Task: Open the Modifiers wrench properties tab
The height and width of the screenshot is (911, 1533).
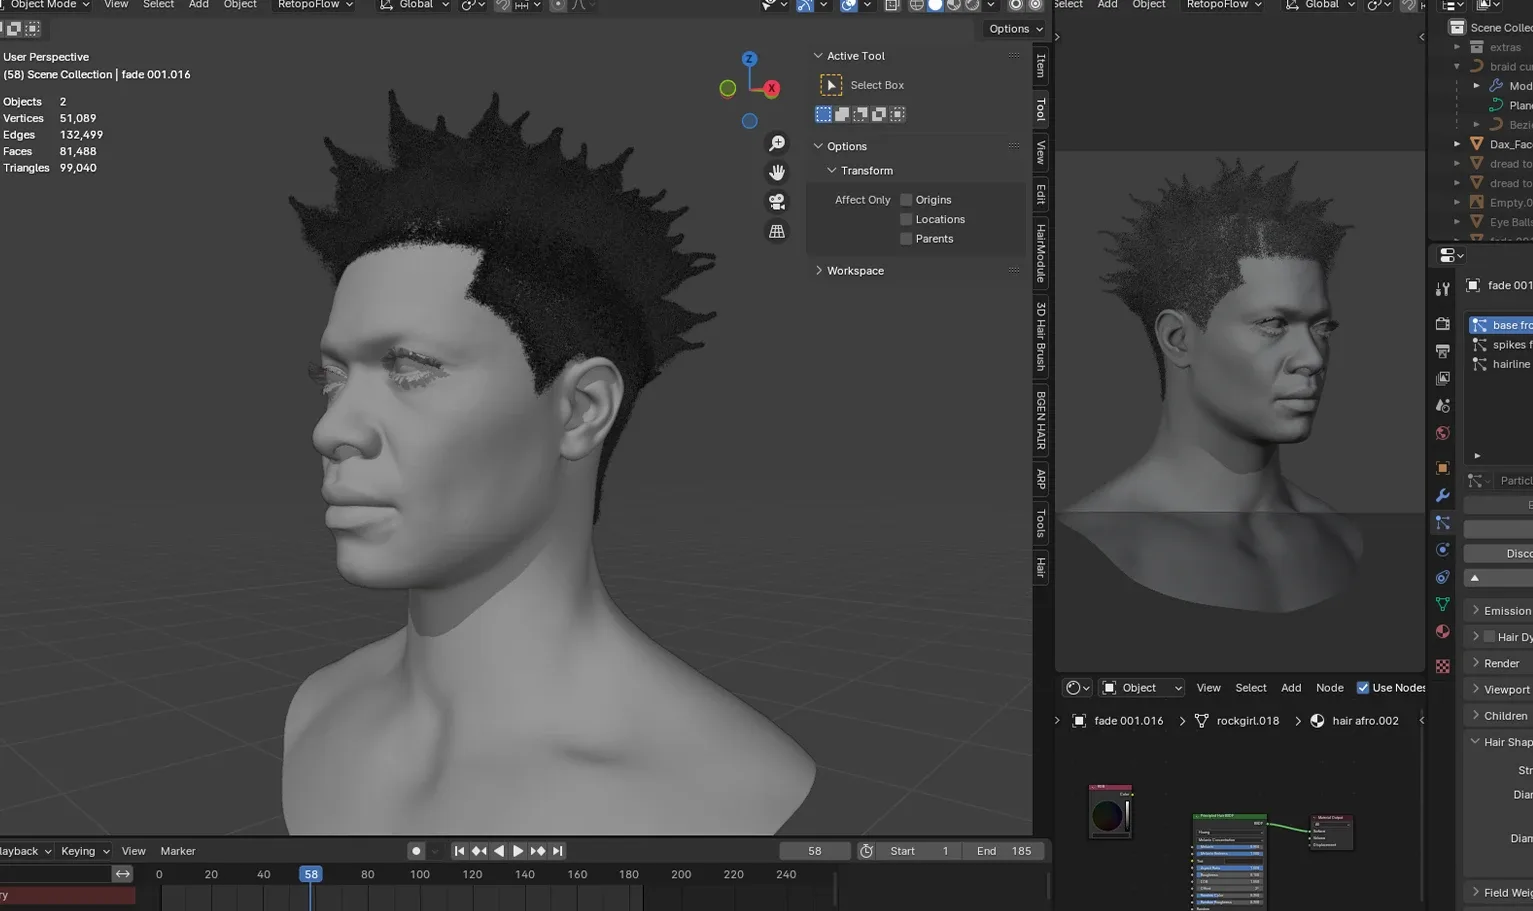Action: tap(1442, 496)
